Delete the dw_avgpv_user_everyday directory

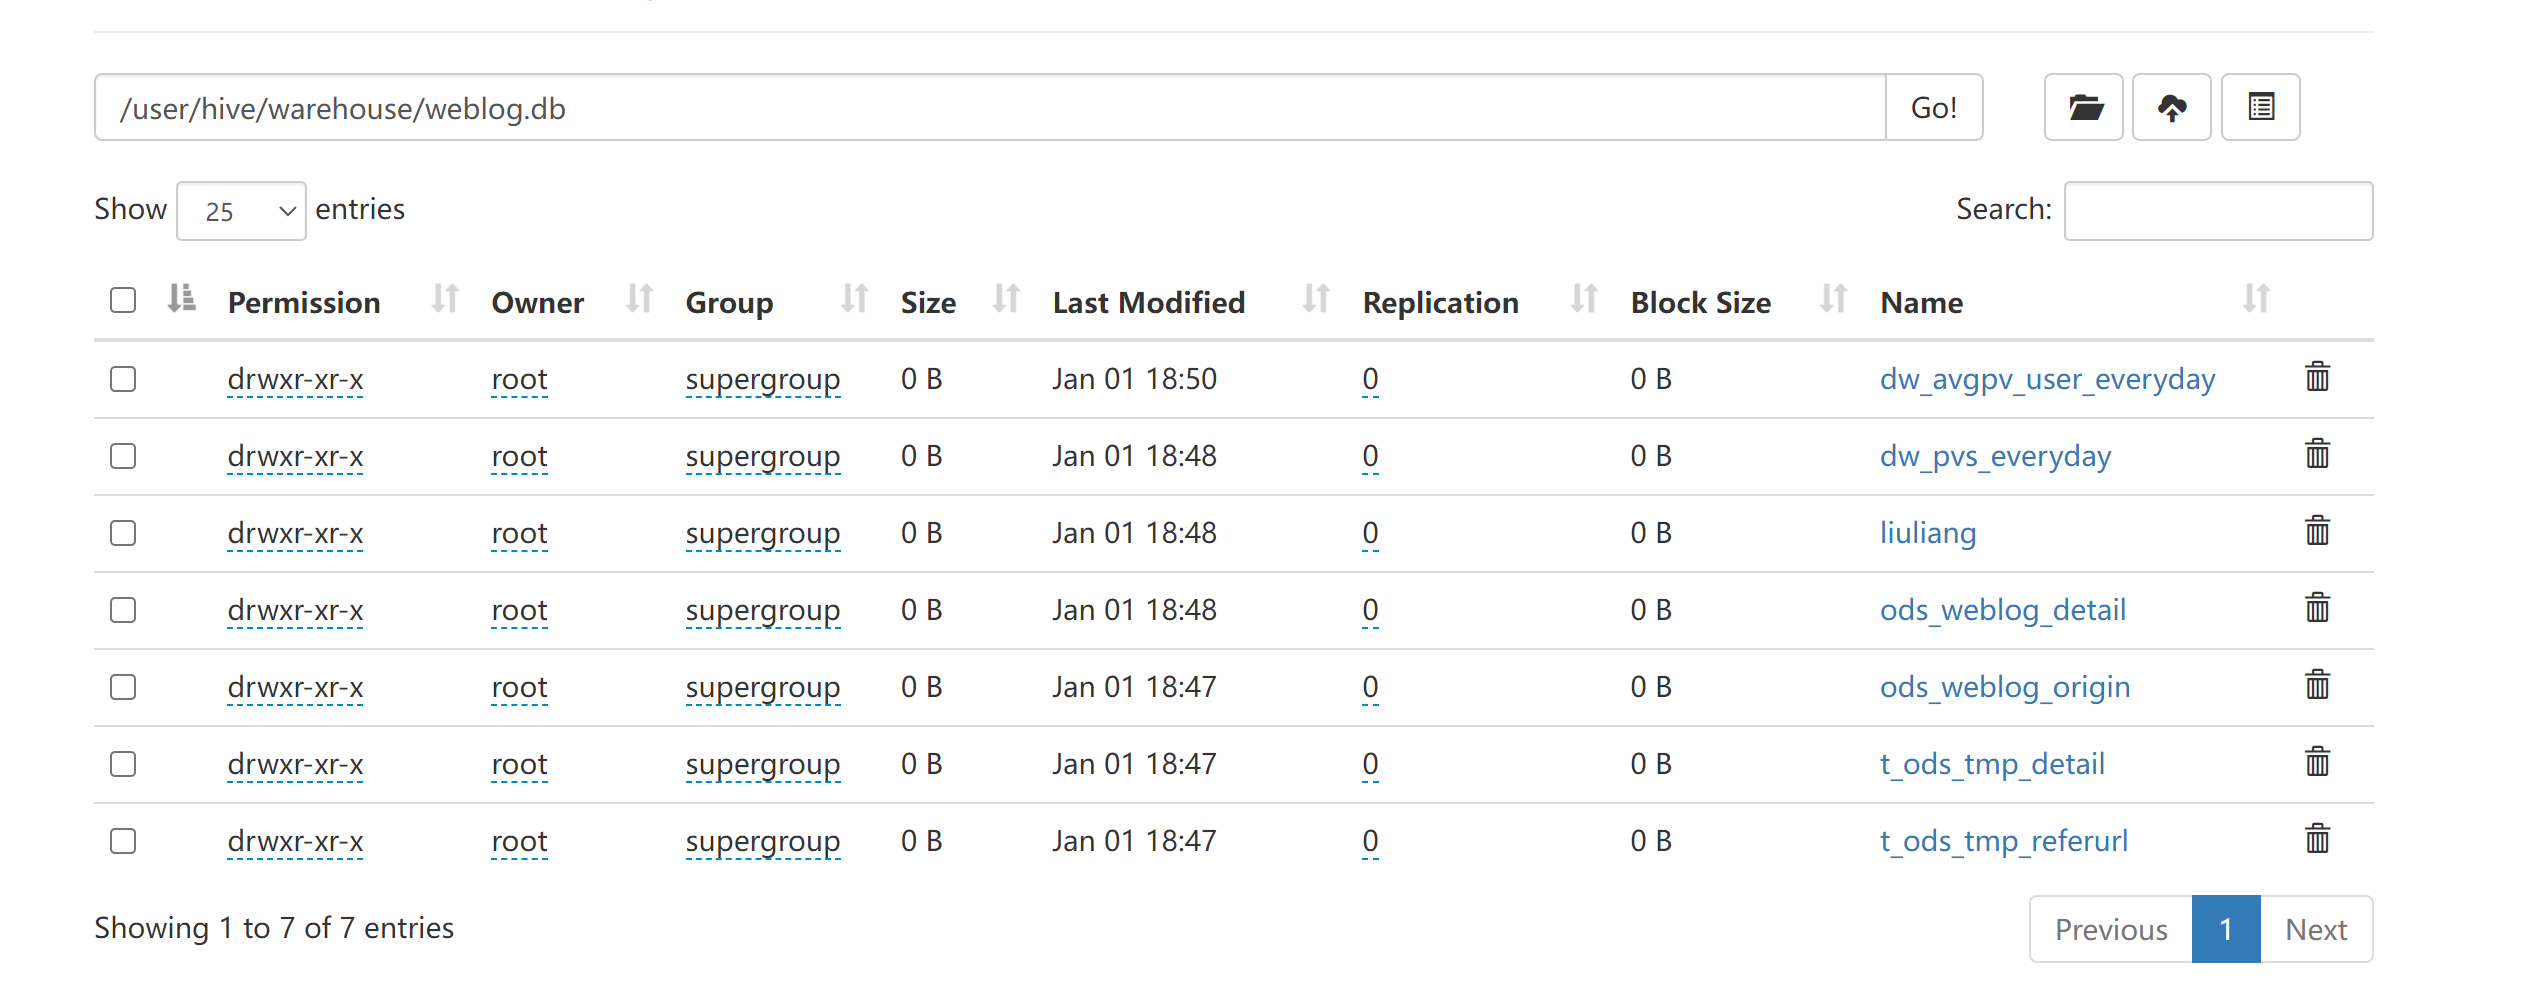(x=2317, y=378)
